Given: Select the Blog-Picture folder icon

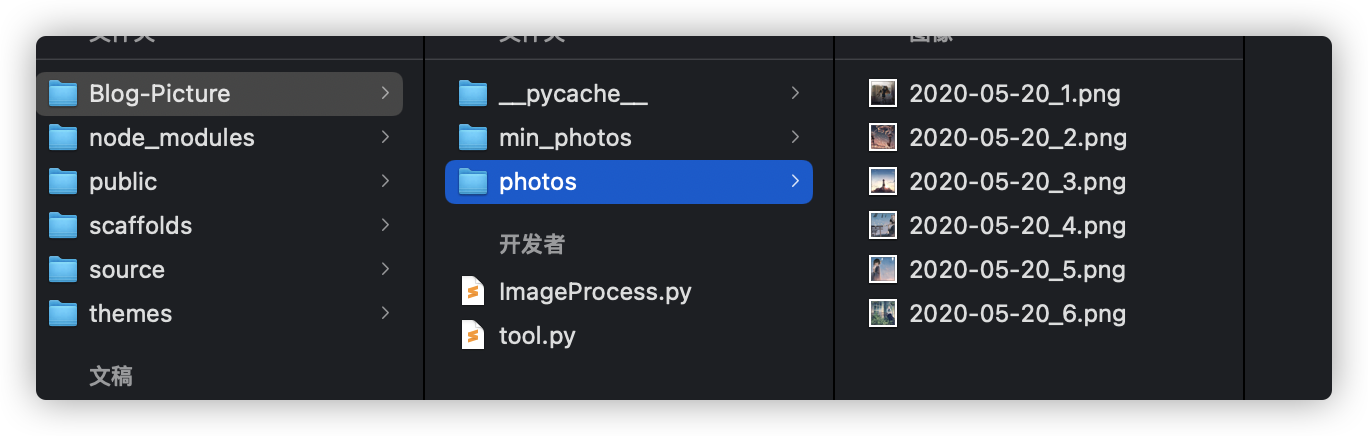Looking at the screenshot, I should pos(63,94).
